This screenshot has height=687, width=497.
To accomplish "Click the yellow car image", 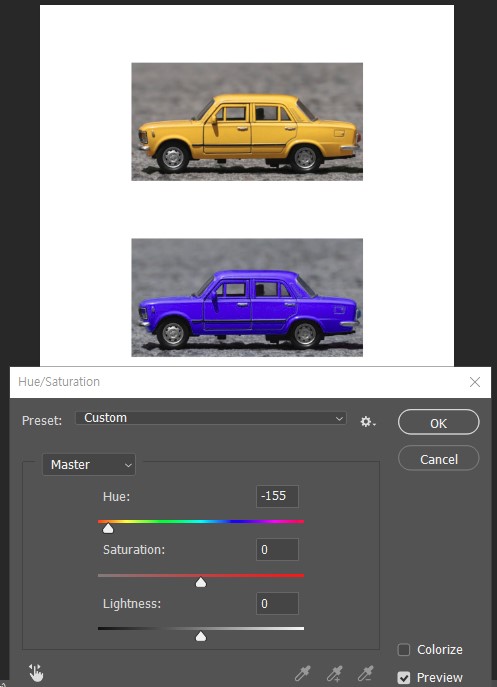I will click(247, 122).
